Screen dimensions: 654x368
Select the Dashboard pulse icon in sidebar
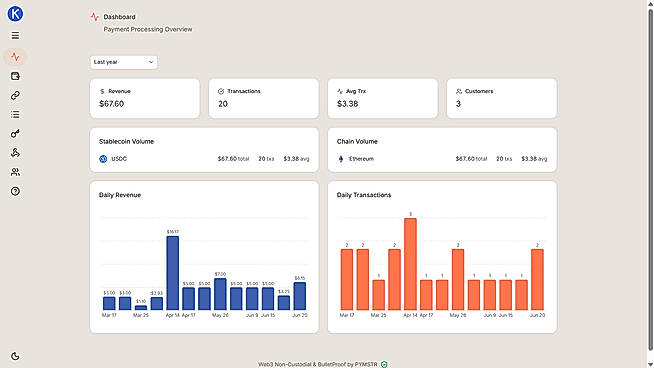(x=15, y=57)
